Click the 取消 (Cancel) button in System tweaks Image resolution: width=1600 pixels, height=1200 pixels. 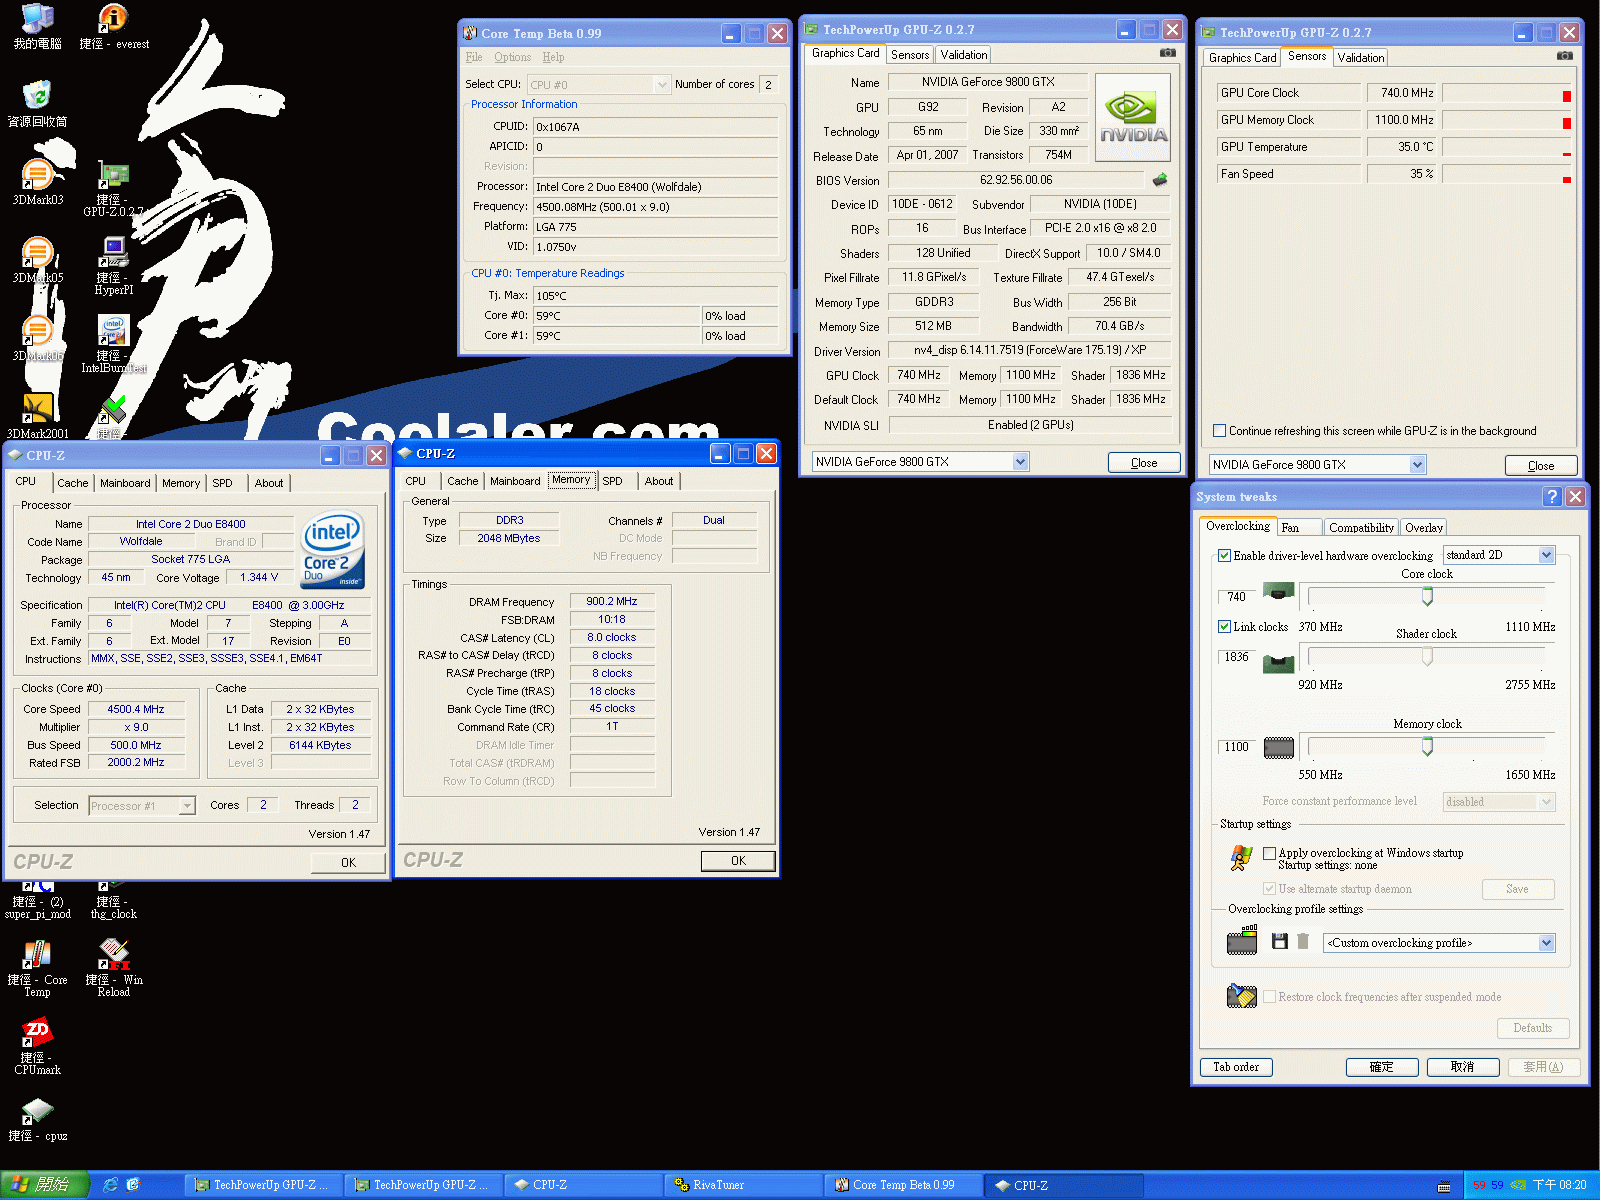1463,1067
